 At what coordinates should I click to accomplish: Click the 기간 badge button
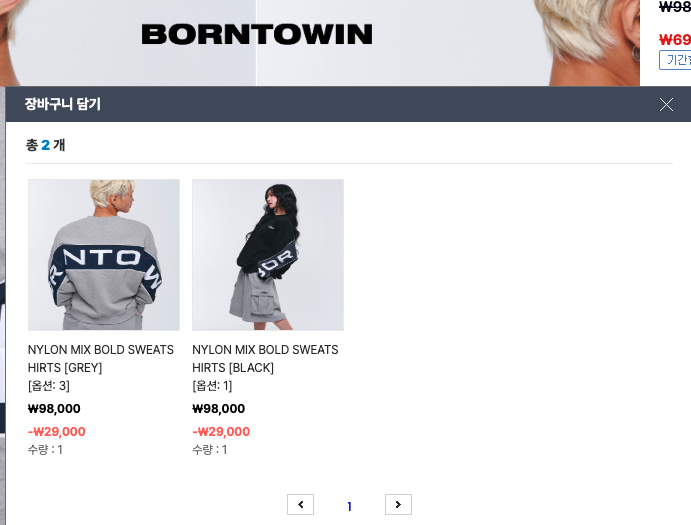pos(675,60)
